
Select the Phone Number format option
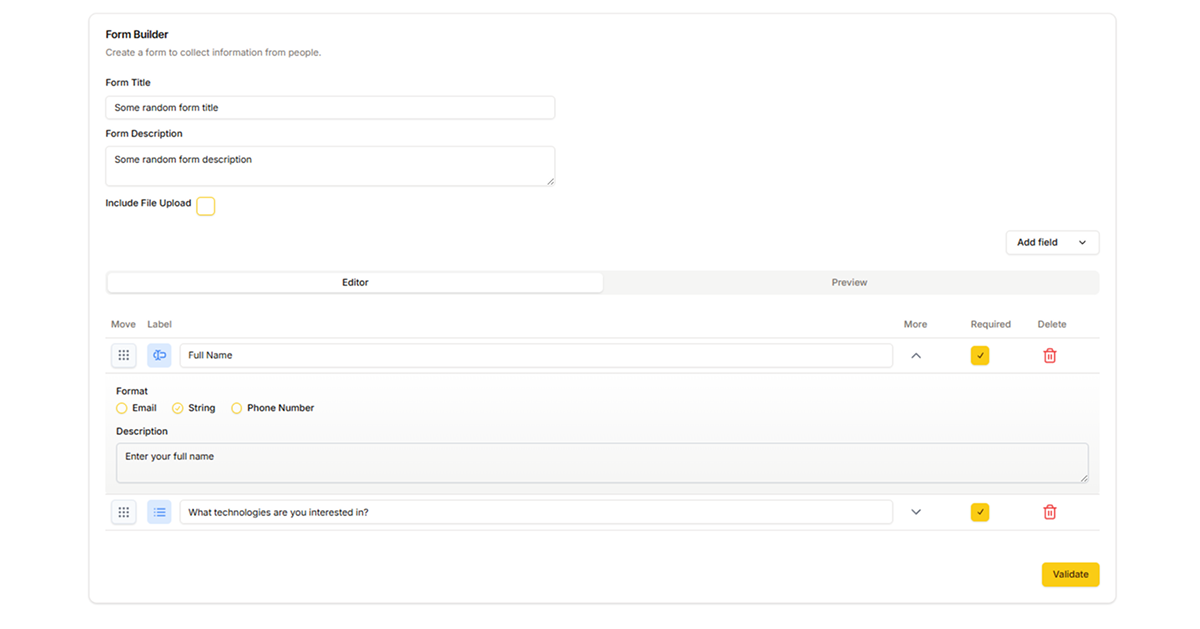click(x=237, y=408)
